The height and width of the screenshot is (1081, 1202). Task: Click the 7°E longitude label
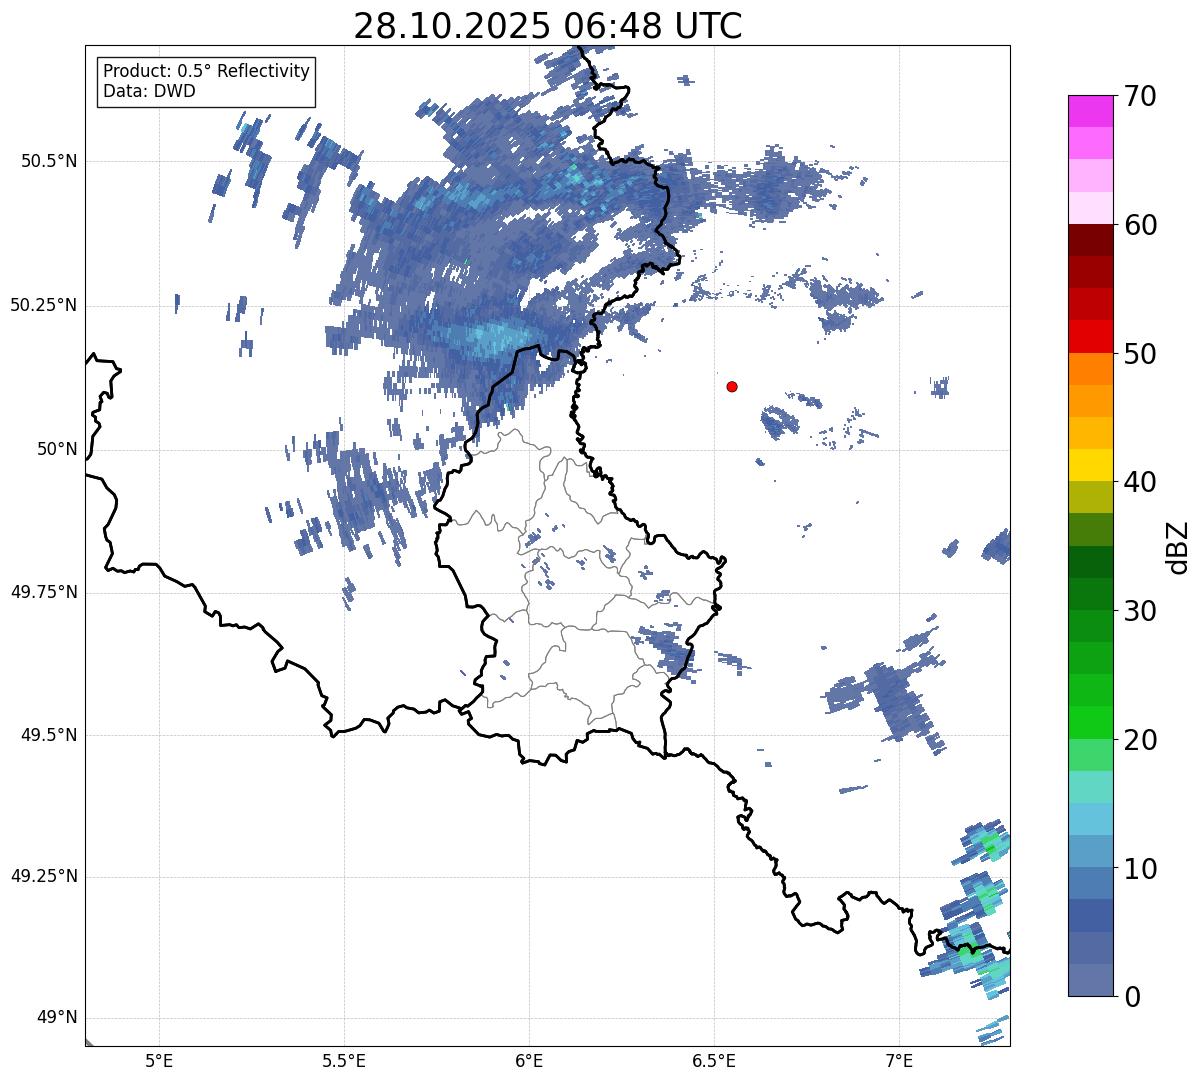coord(899,1061)
